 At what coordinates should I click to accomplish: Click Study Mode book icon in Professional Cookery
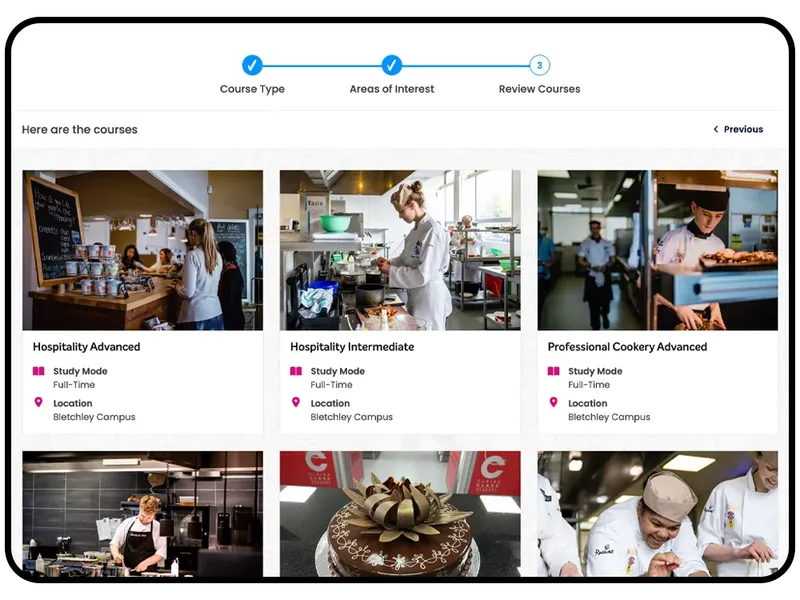[x=554, y=371]
